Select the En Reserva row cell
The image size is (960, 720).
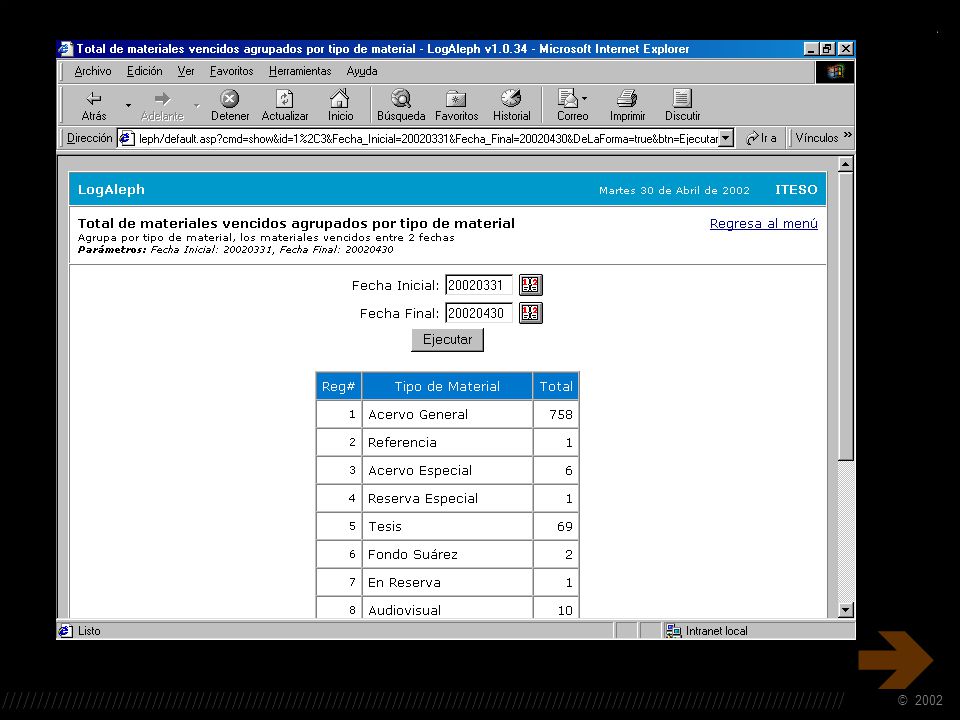pos(447,582)
